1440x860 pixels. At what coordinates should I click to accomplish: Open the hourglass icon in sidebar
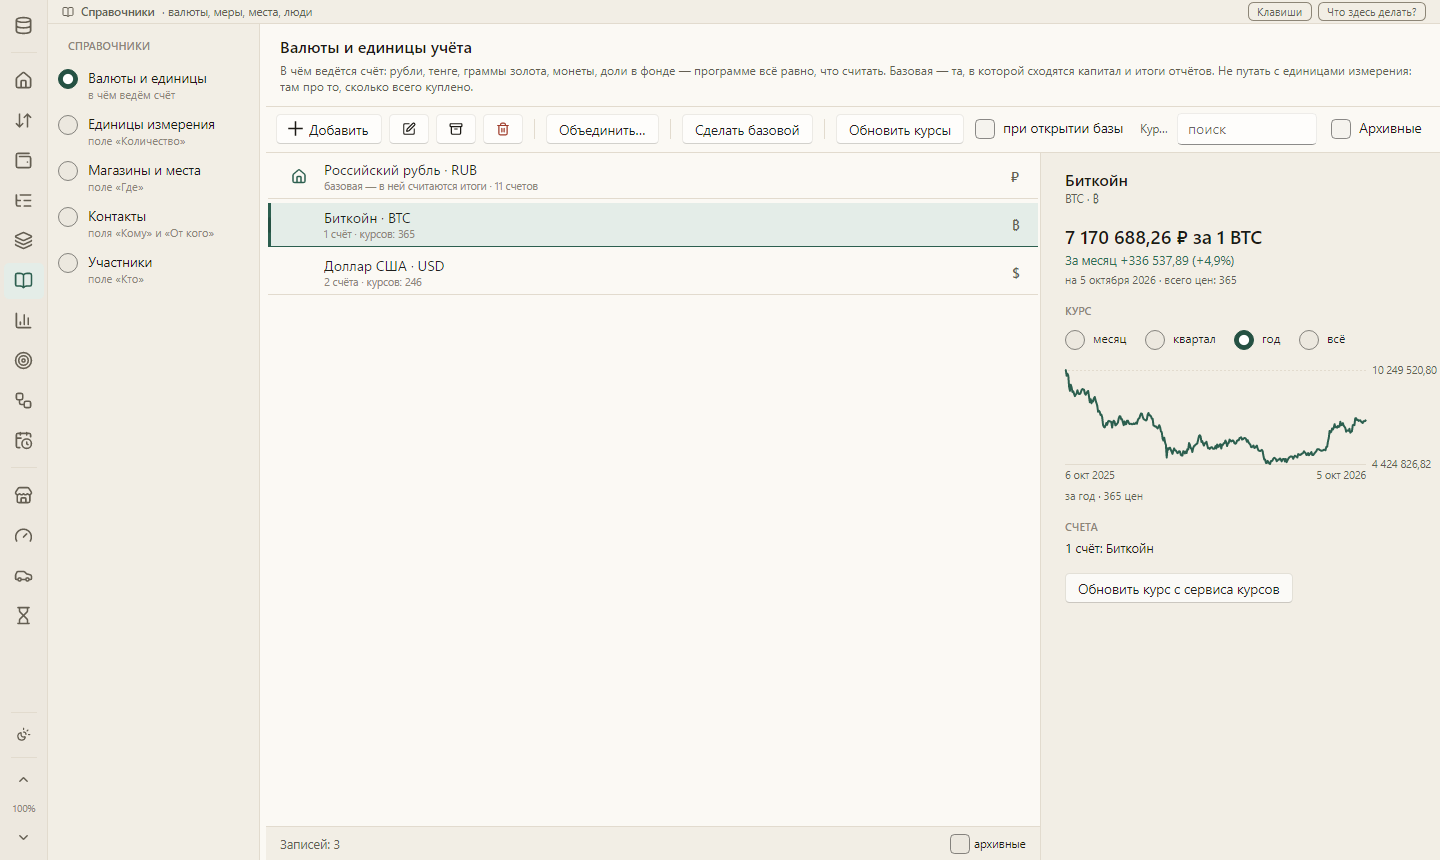24,615
